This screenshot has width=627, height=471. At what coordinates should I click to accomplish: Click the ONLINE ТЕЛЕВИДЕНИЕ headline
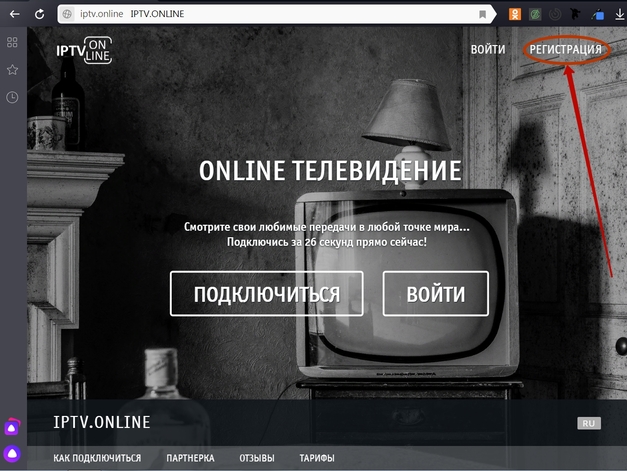330,171
